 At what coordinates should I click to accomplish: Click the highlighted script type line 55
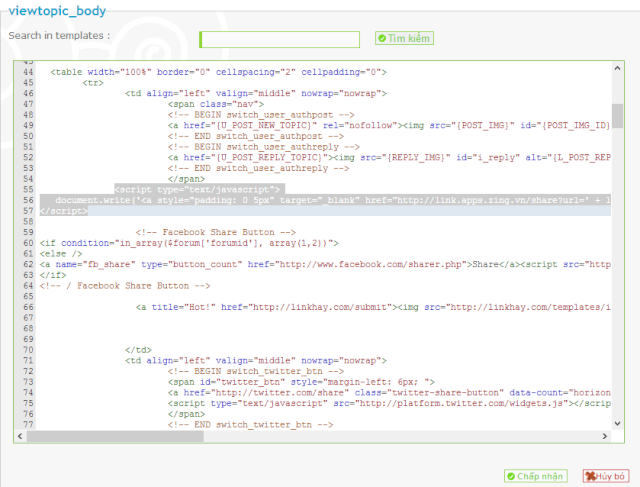(x=198, y=189)
